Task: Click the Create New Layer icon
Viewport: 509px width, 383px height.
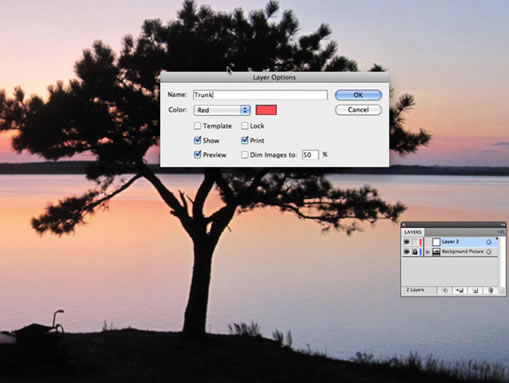Action: click(475, 290)
